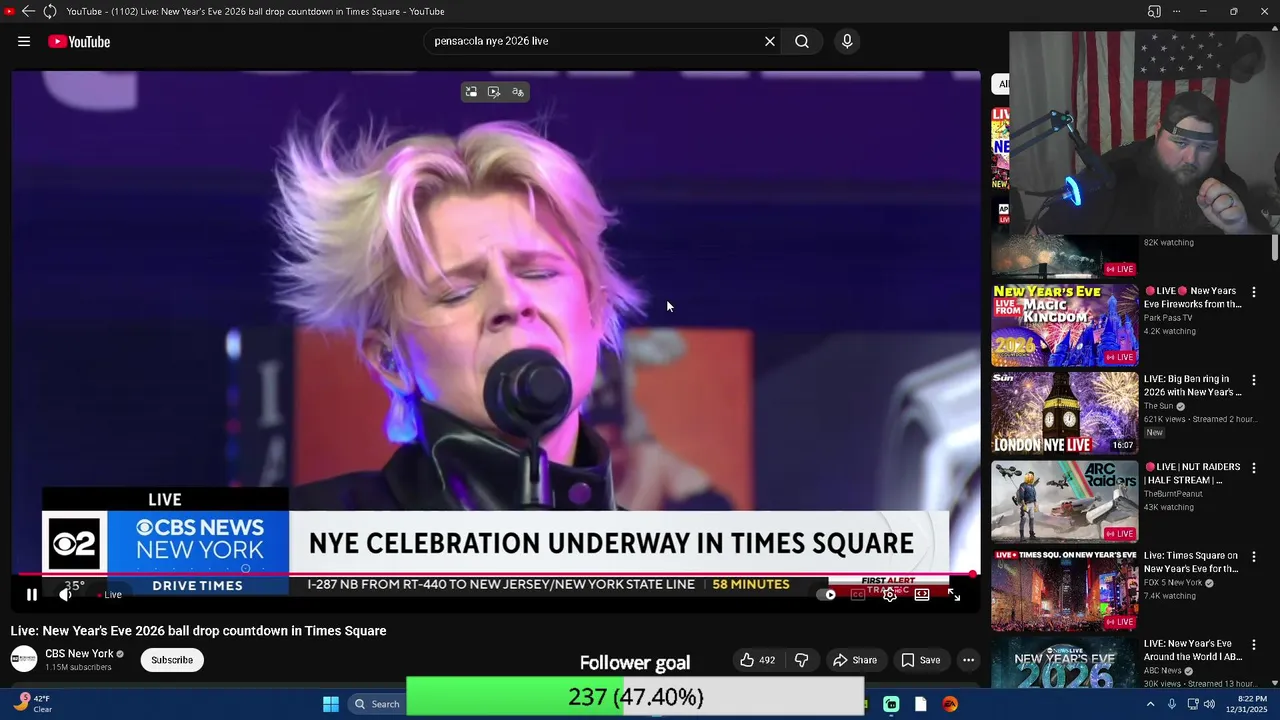Click the translate overlay icon atop video

click(x=517, y=92)
